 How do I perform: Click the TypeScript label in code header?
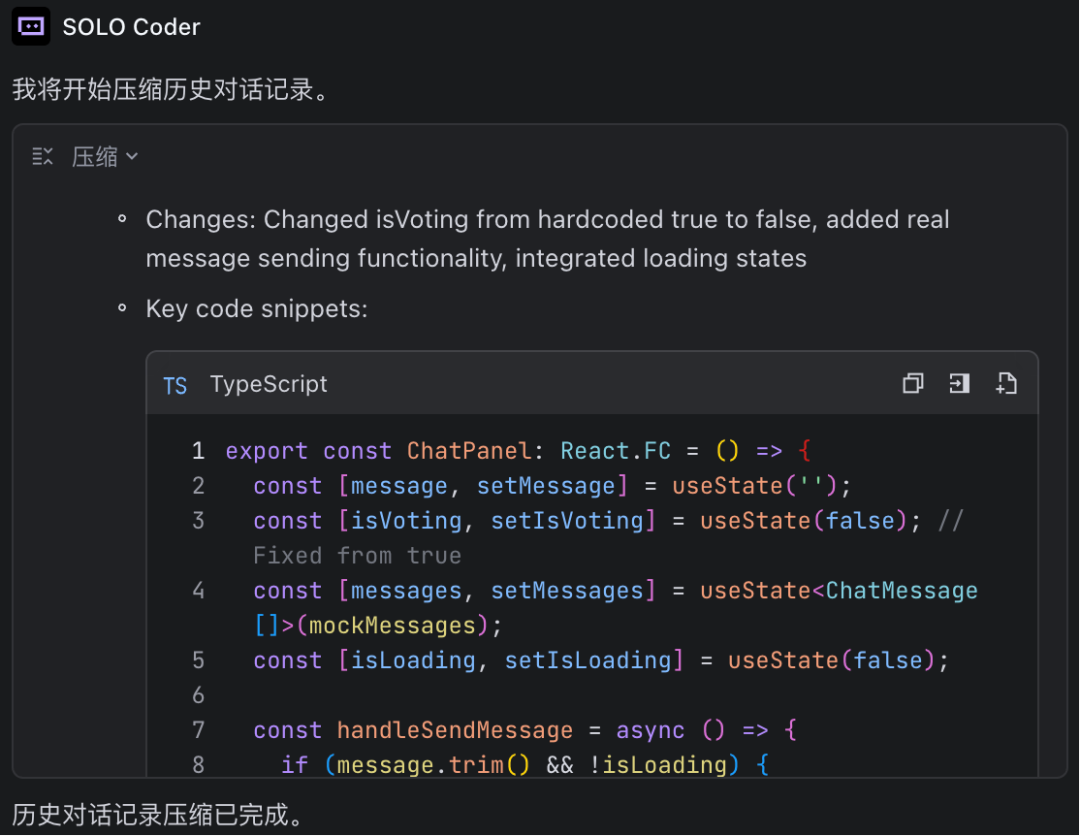point(269,384)
